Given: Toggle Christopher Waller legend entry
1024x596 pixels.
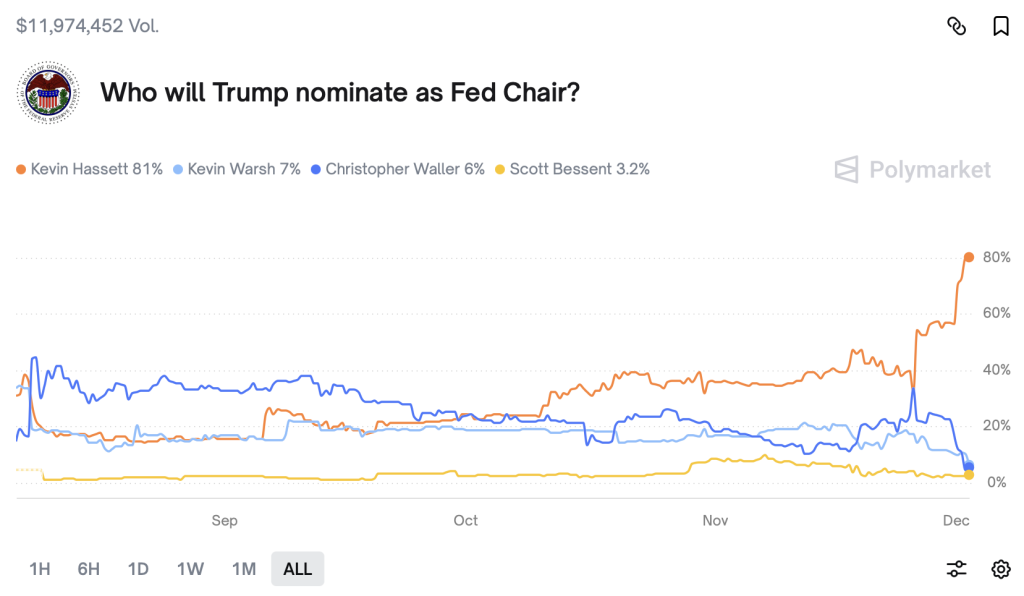Looking at the screenshot, I should 398,169.
